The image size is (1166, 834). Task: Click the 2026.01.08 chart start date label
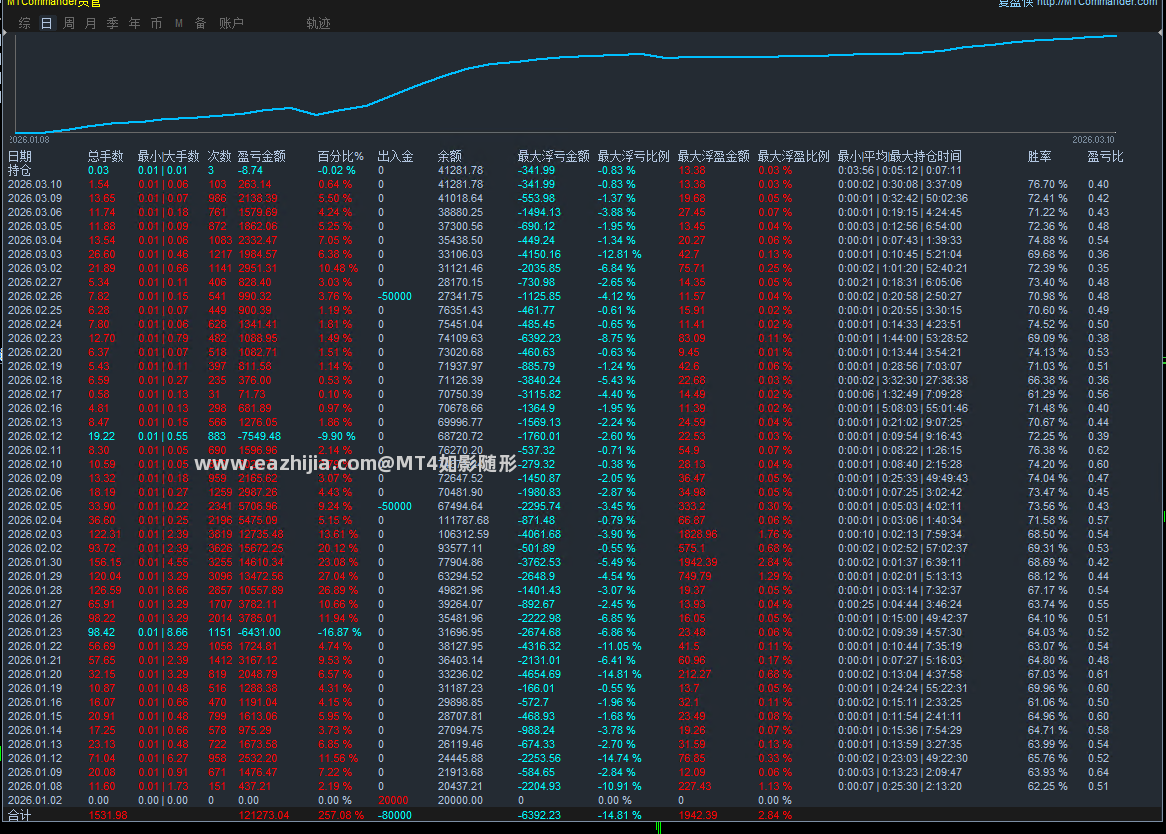(30, 140)
